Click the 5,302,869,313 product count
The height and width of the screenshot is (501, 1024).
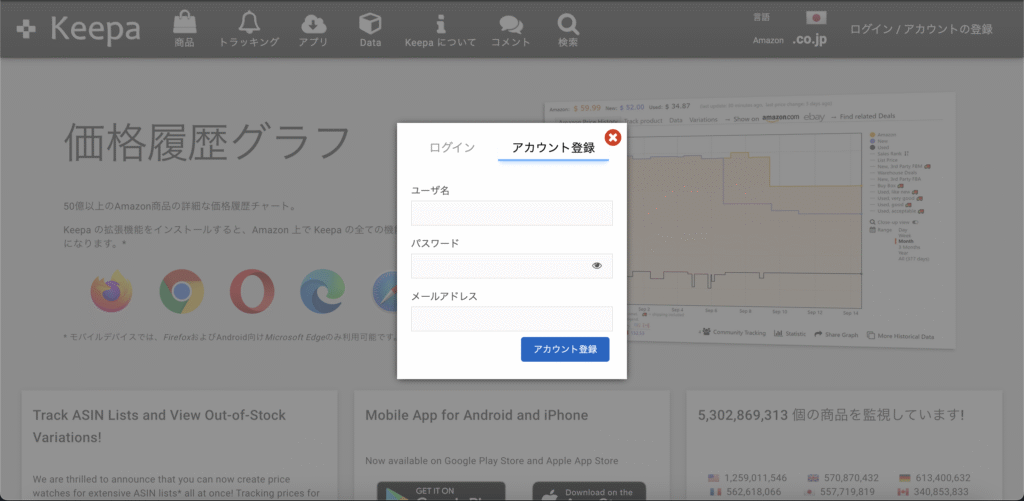[744, 415]
